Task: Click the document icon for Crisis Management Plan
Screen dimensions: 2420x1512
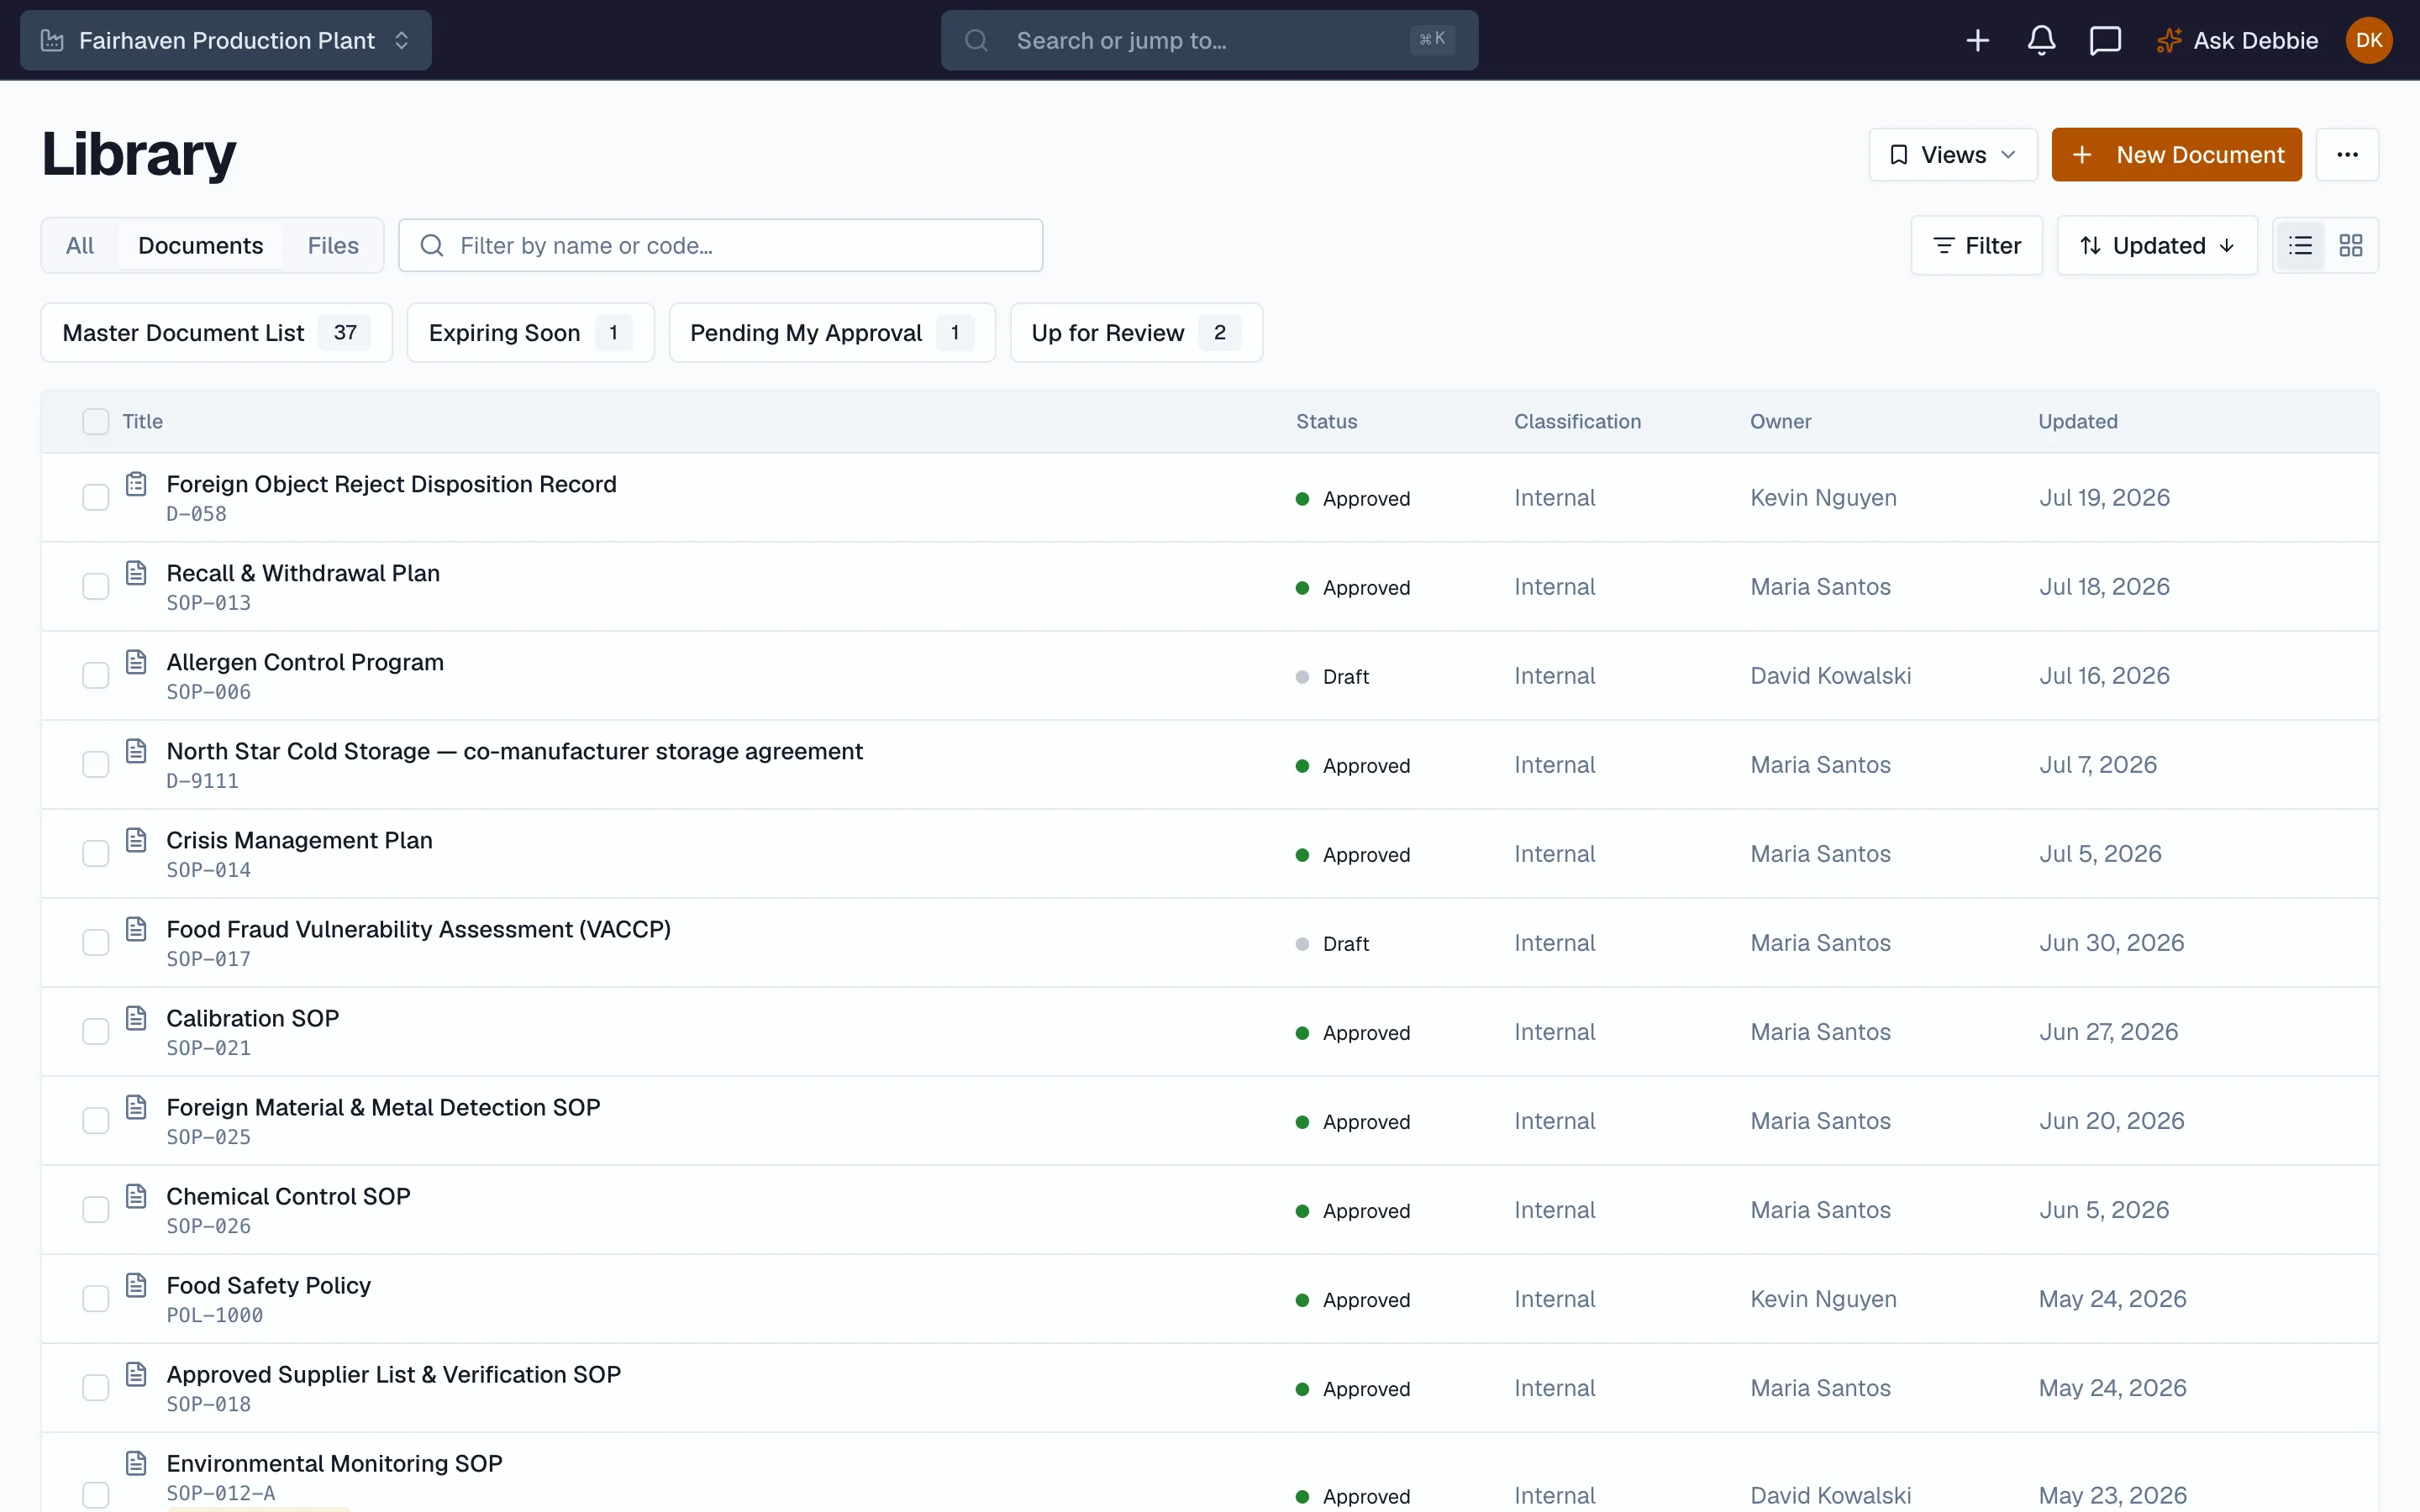Action: coord(136,840)
